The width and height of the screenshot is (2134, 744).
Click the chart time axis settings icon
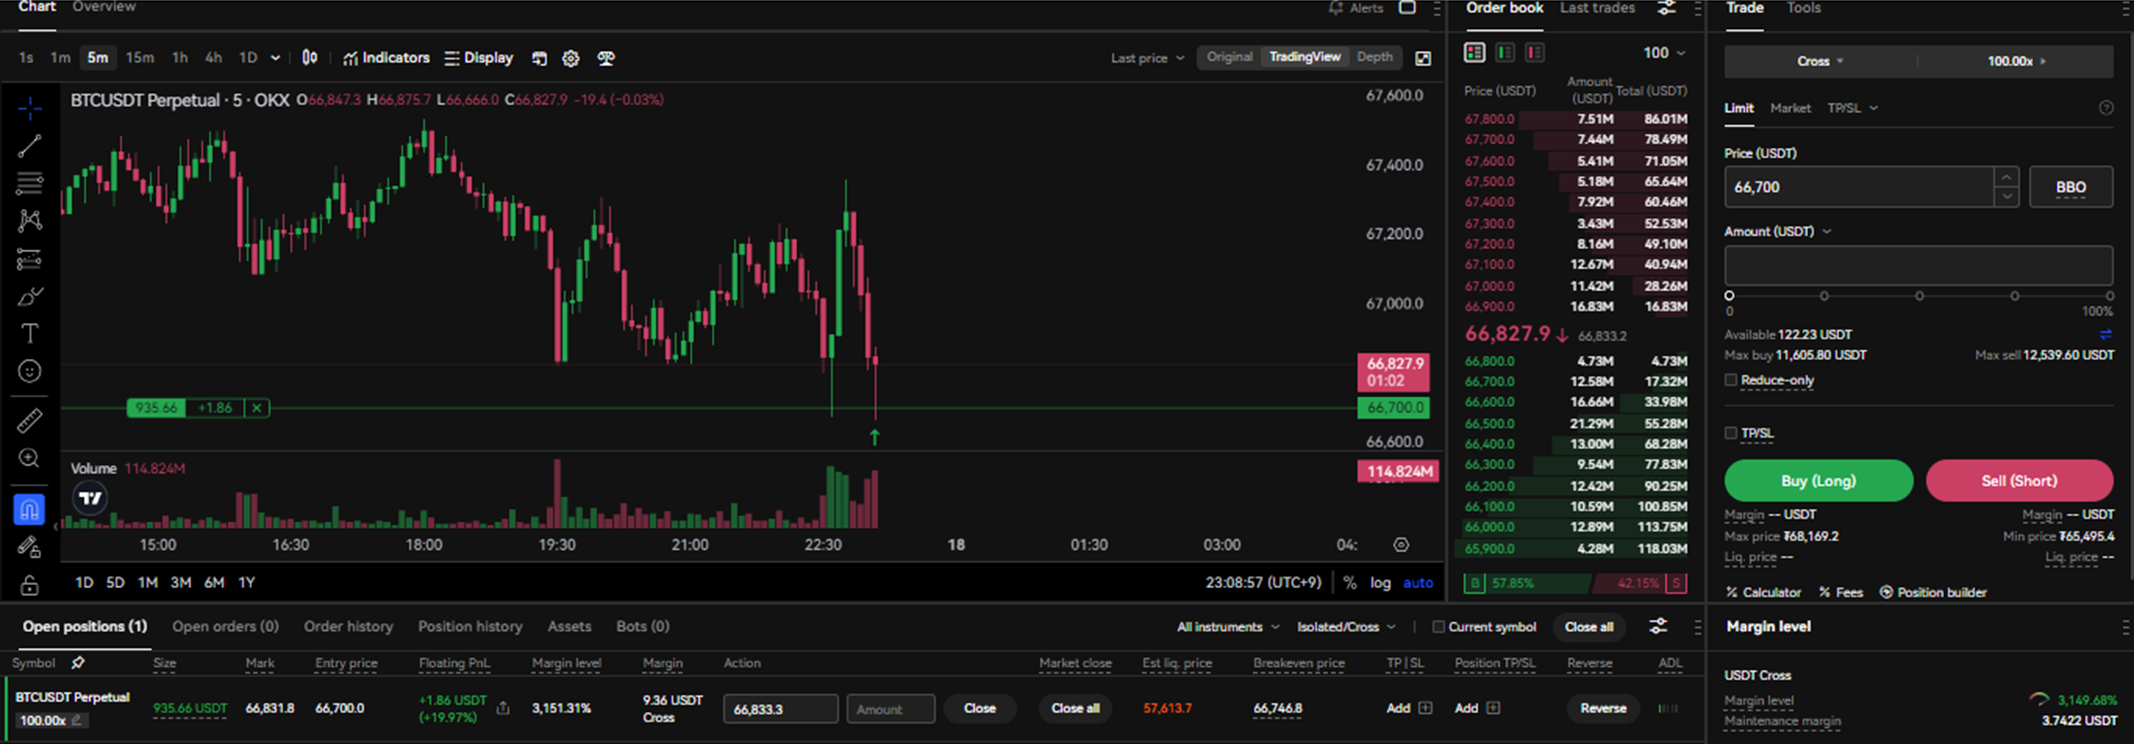pos(1401,545)
